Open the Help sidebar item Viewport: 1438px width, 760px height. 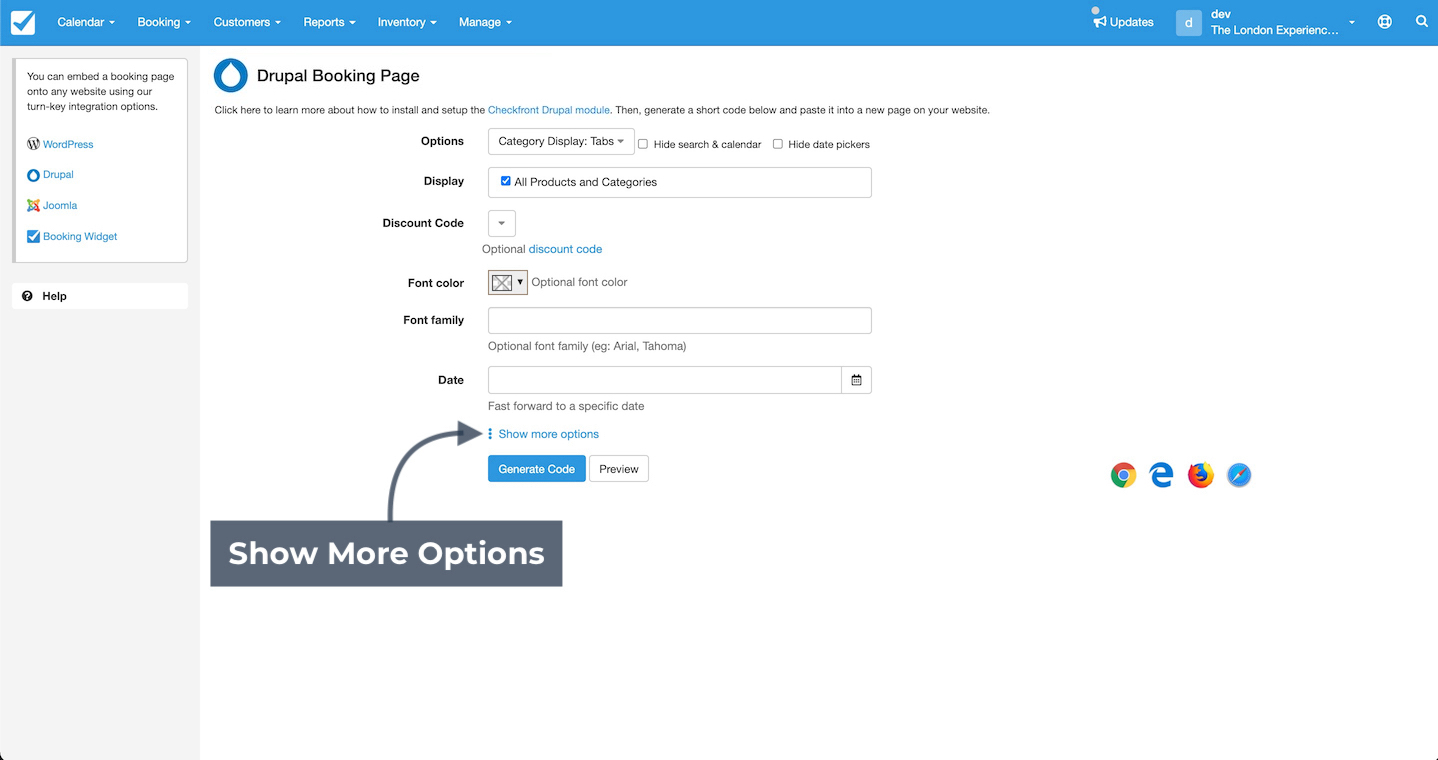[x=100, y=296]
